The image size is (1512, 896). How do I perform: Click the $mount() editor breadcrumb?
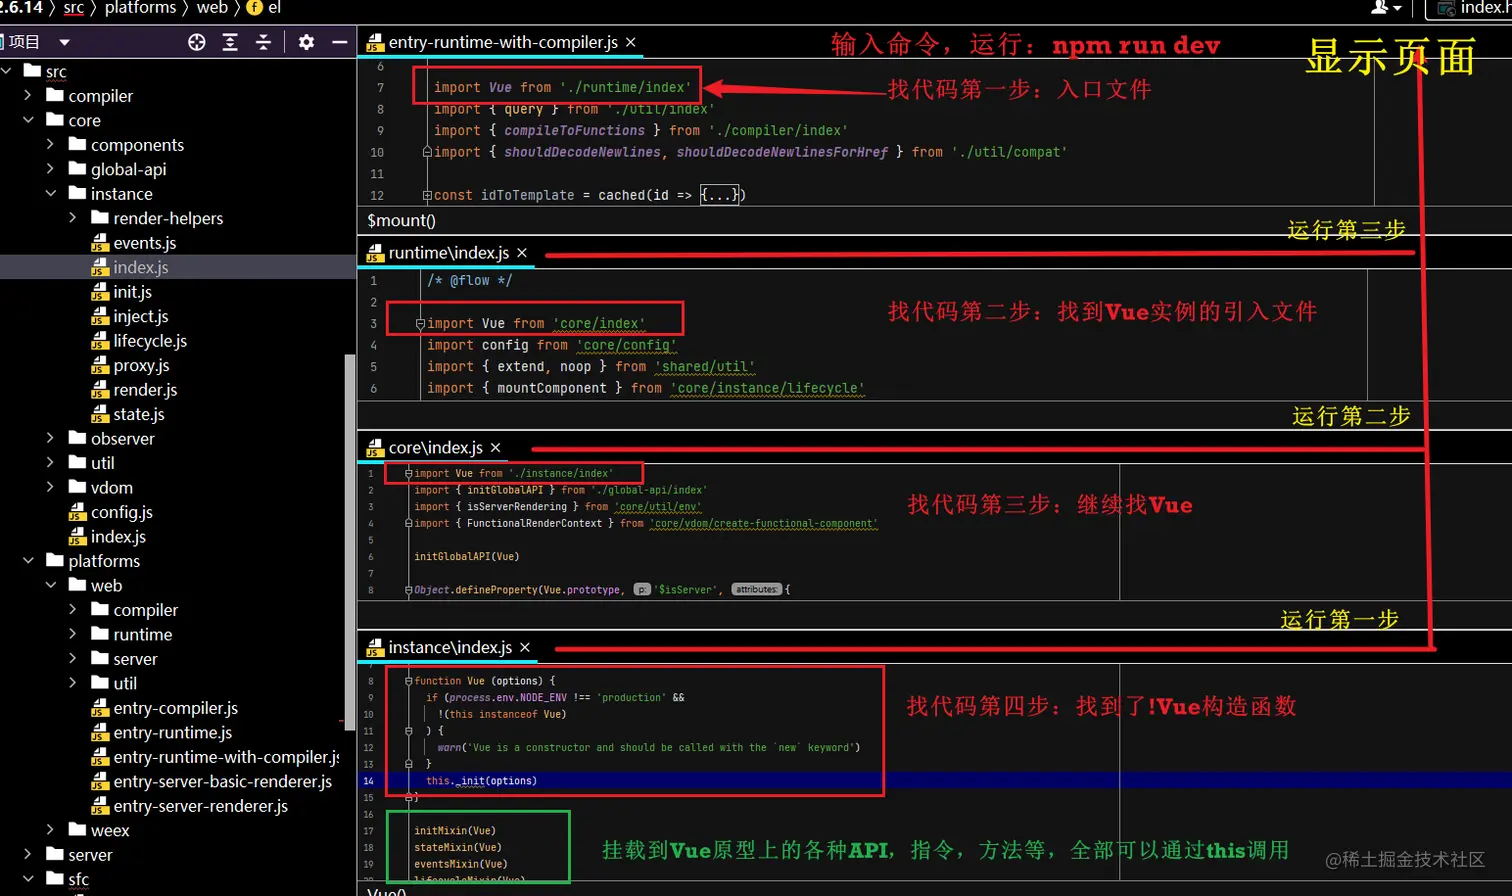[x=401, y=221]
